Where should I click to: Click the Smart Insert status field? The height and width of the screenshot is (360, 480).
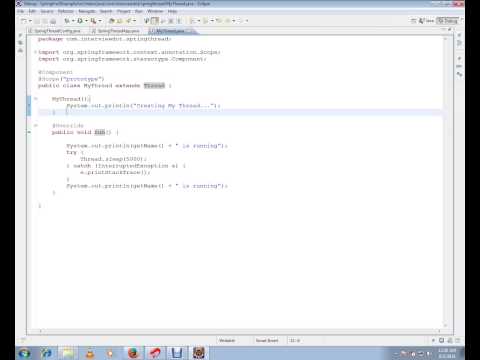pyautogui.click(x=267, y=340)
